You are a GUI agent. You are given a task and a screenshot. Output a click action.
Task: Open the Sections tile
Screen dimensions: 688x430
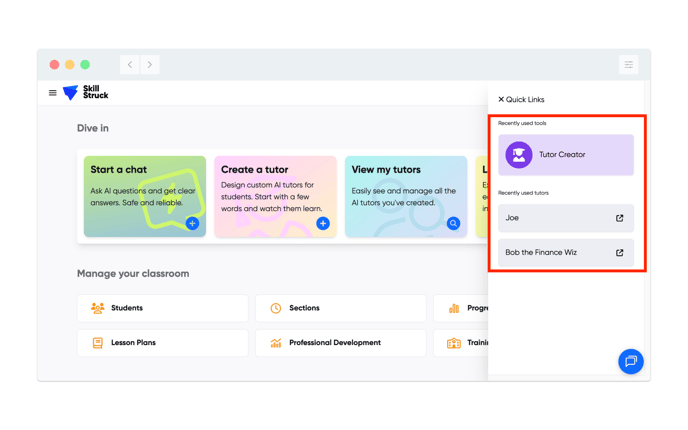(x=340, y=308)
